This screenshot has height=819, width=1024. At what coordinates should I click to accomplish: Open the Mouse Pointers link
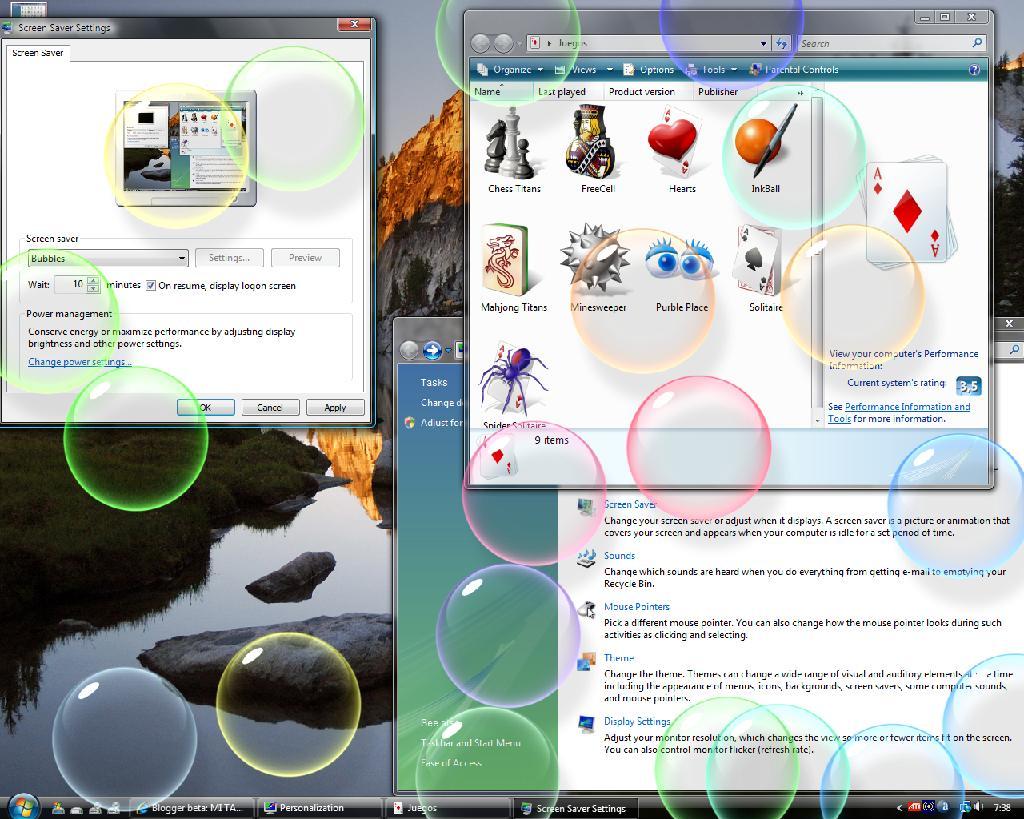click(637, 607)
